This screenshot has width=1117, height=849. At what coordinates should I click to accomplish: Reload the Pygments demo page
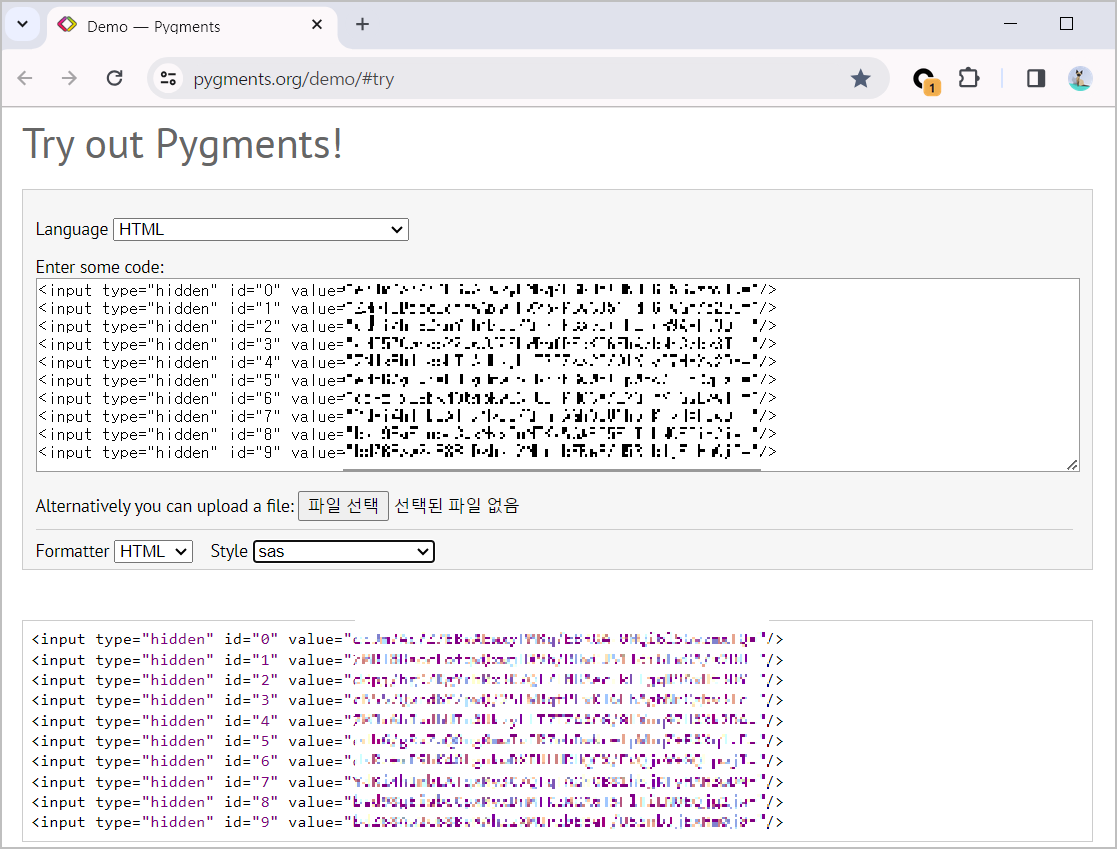coord(114,78)
